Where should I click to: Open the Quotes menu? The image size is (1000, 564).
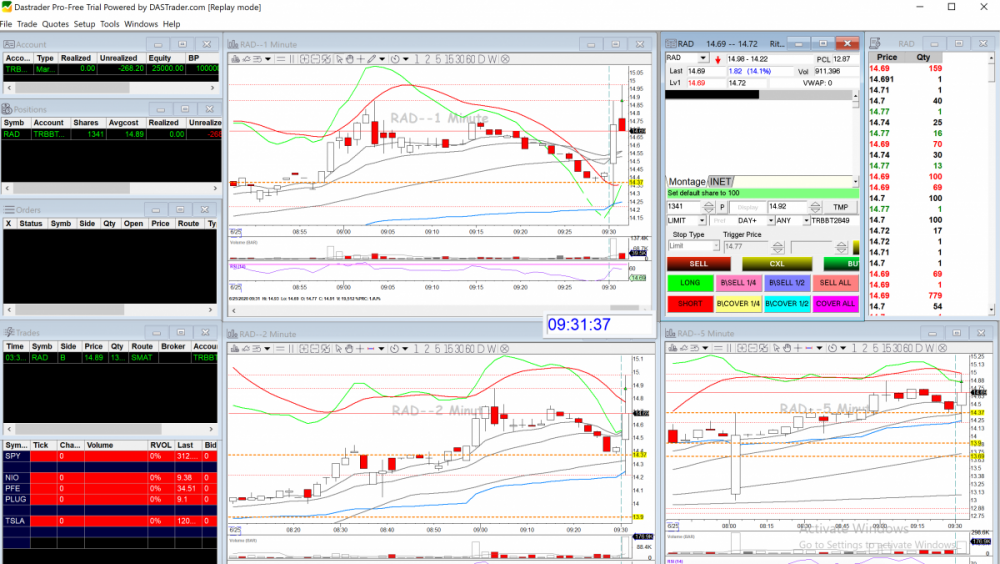click(x=55, y=23)
